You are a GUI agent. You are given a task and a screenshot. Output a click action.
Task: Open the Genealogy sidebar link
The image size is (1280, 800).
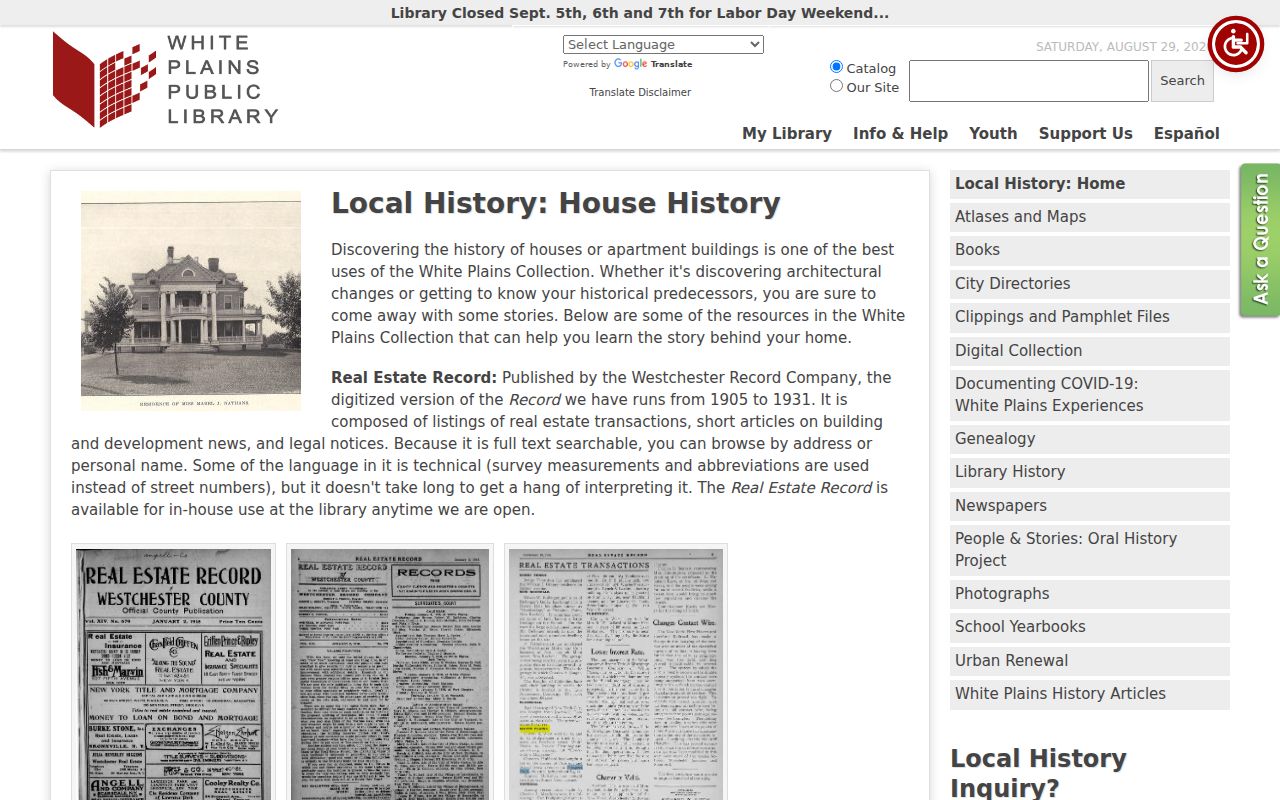coord(1090,439)
